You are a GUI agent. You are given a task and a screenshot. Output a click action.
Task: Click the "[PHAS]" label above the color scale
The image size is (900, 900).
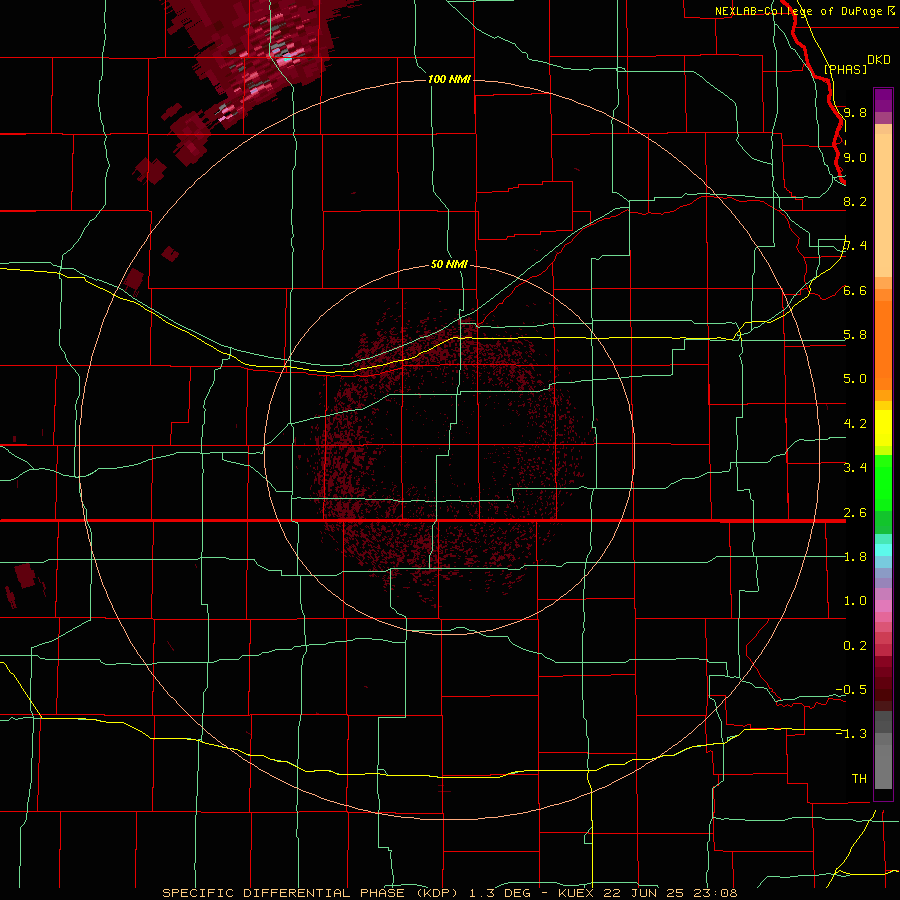click(845, 69)
